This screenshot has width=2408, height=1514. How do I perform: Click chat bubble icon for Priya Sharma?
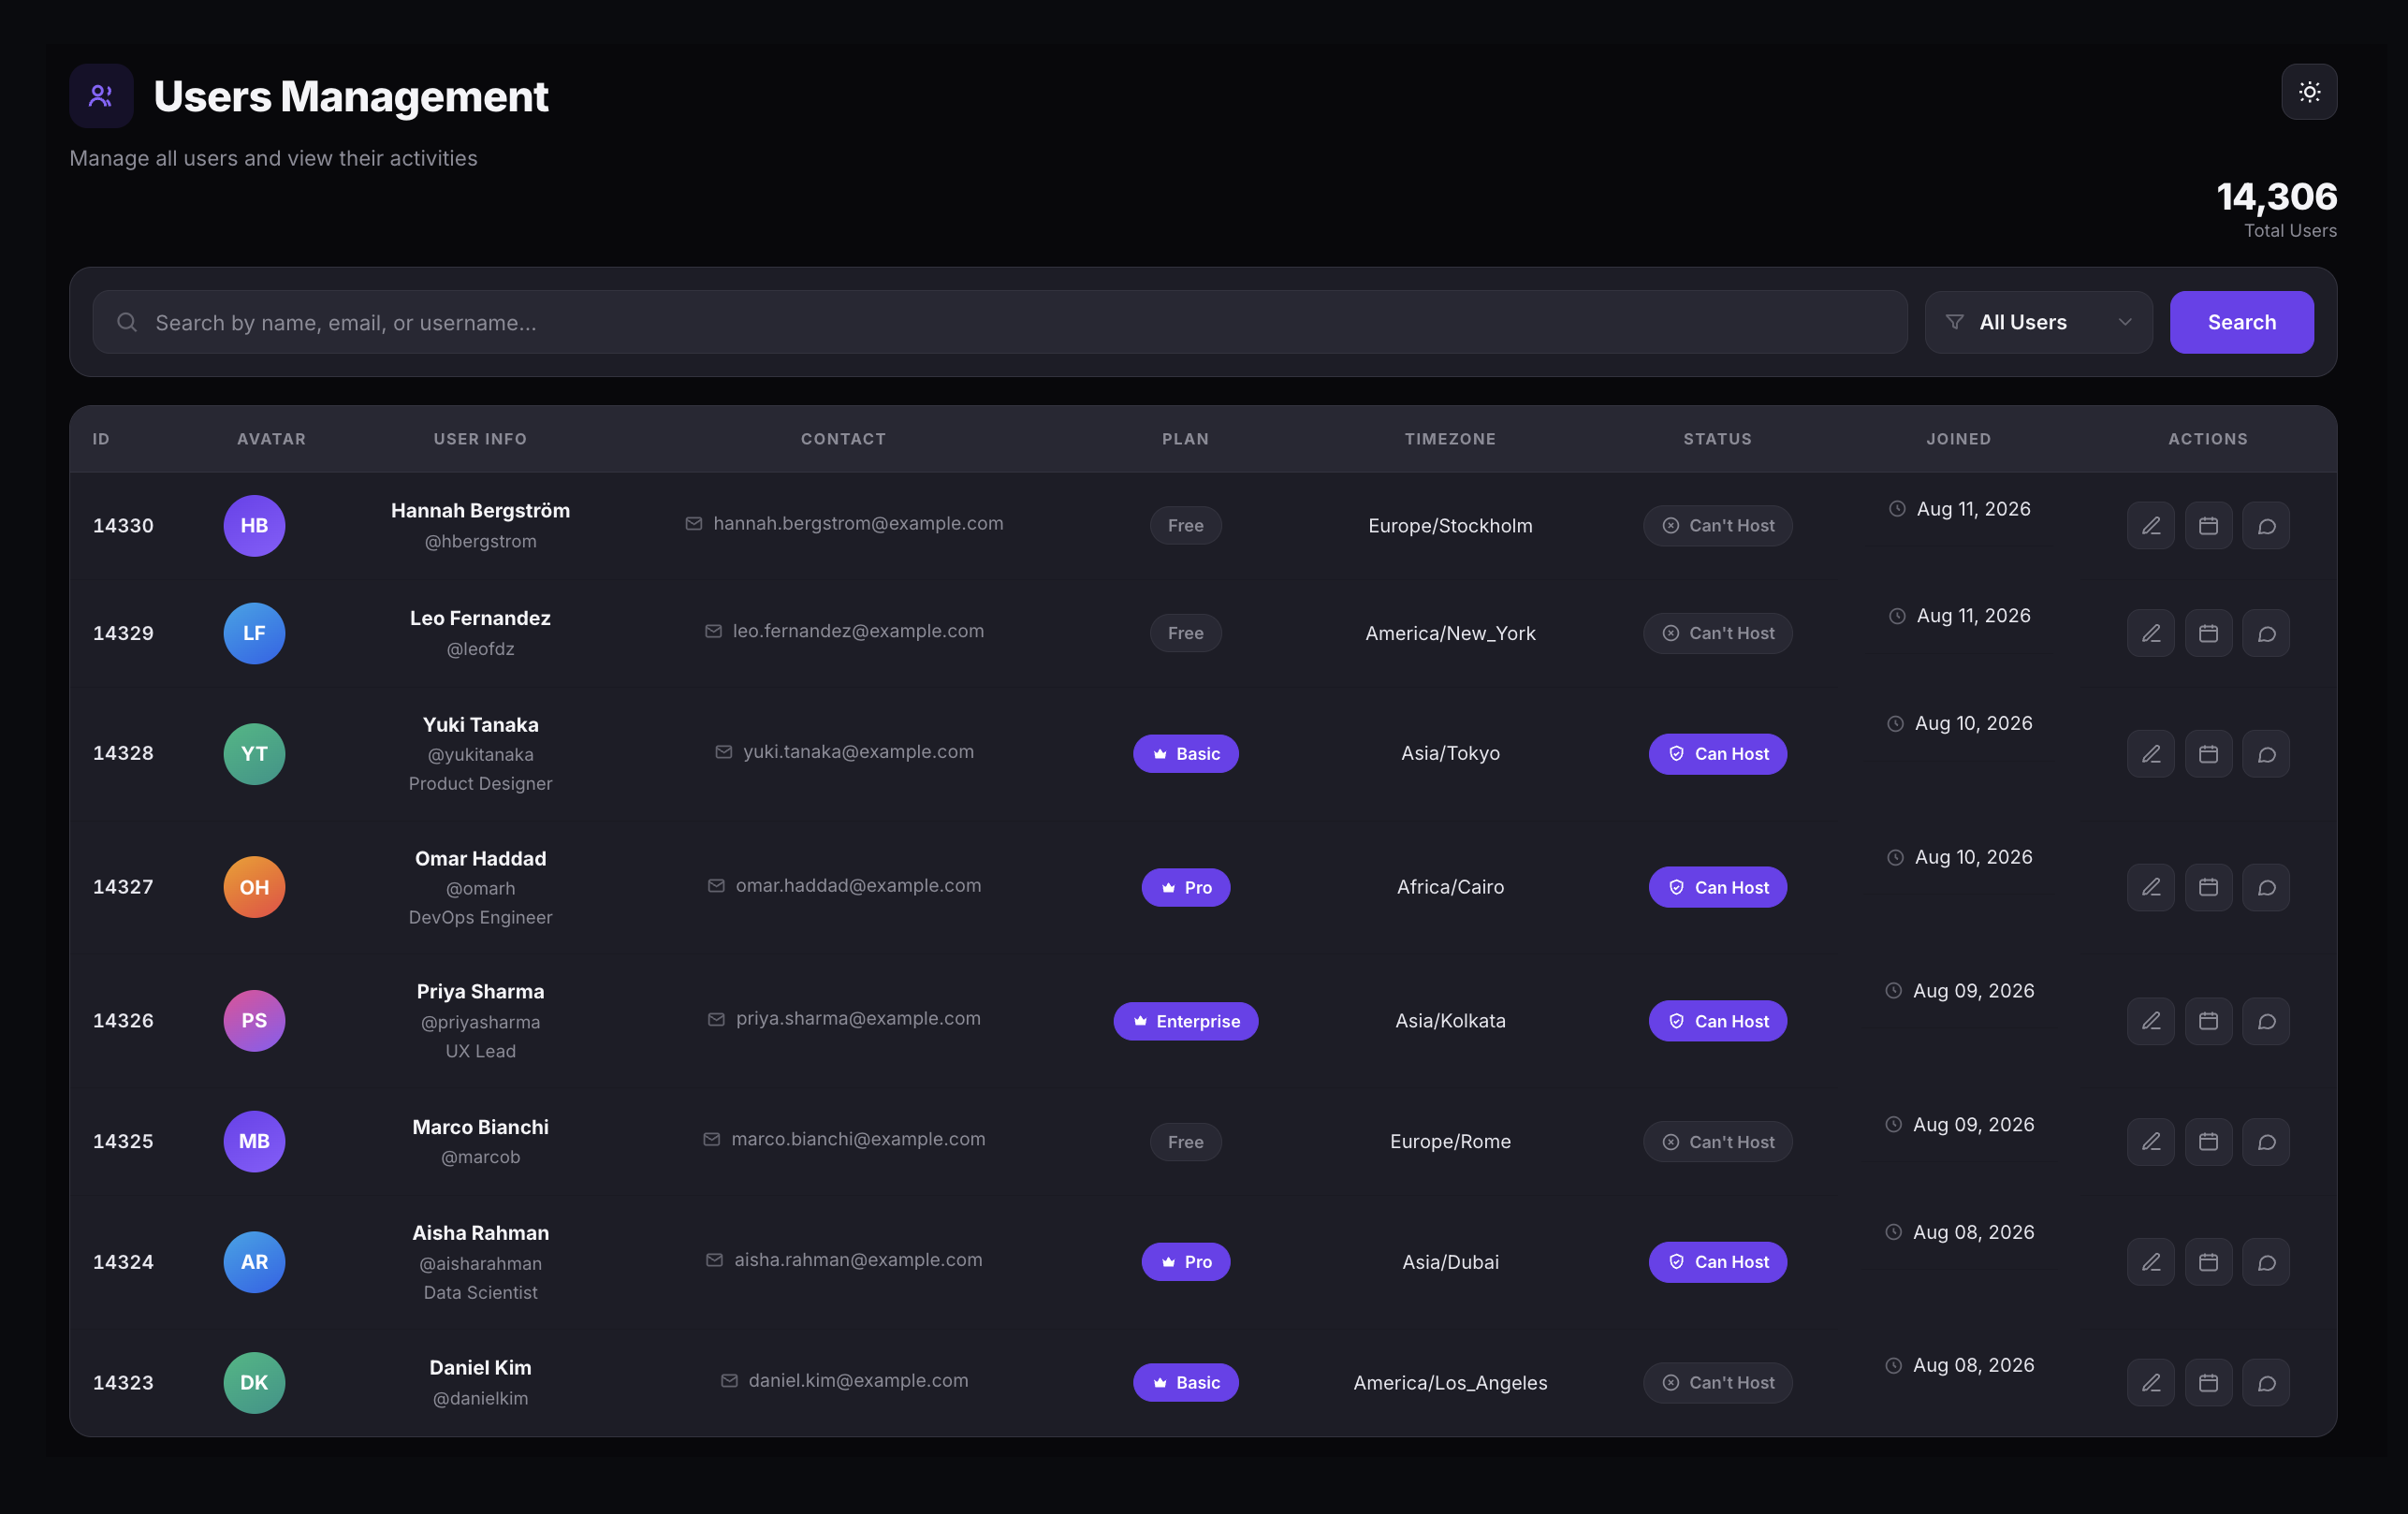pos(2266,1021)
